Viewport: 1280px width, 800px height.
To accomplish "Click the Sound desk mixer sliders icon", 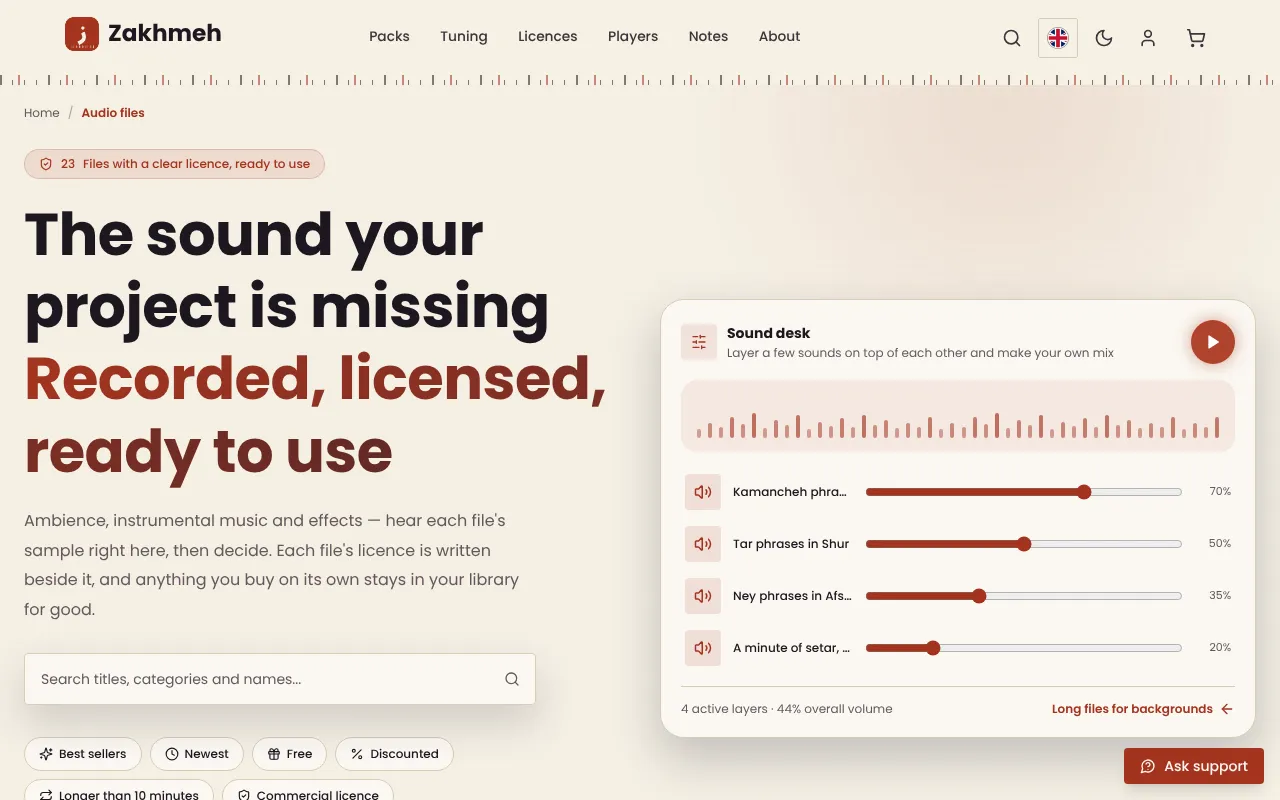I will (699, 342).
